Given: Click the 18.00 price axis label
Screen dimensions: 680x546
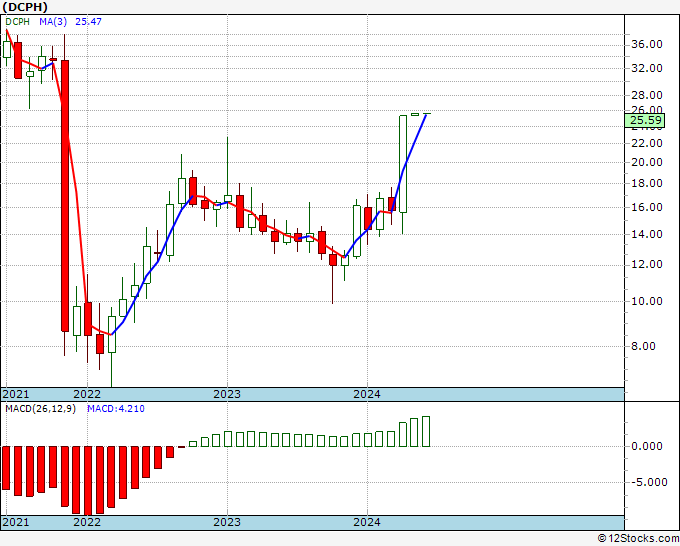Looking at the screenshot, I should tap(647, 183).
